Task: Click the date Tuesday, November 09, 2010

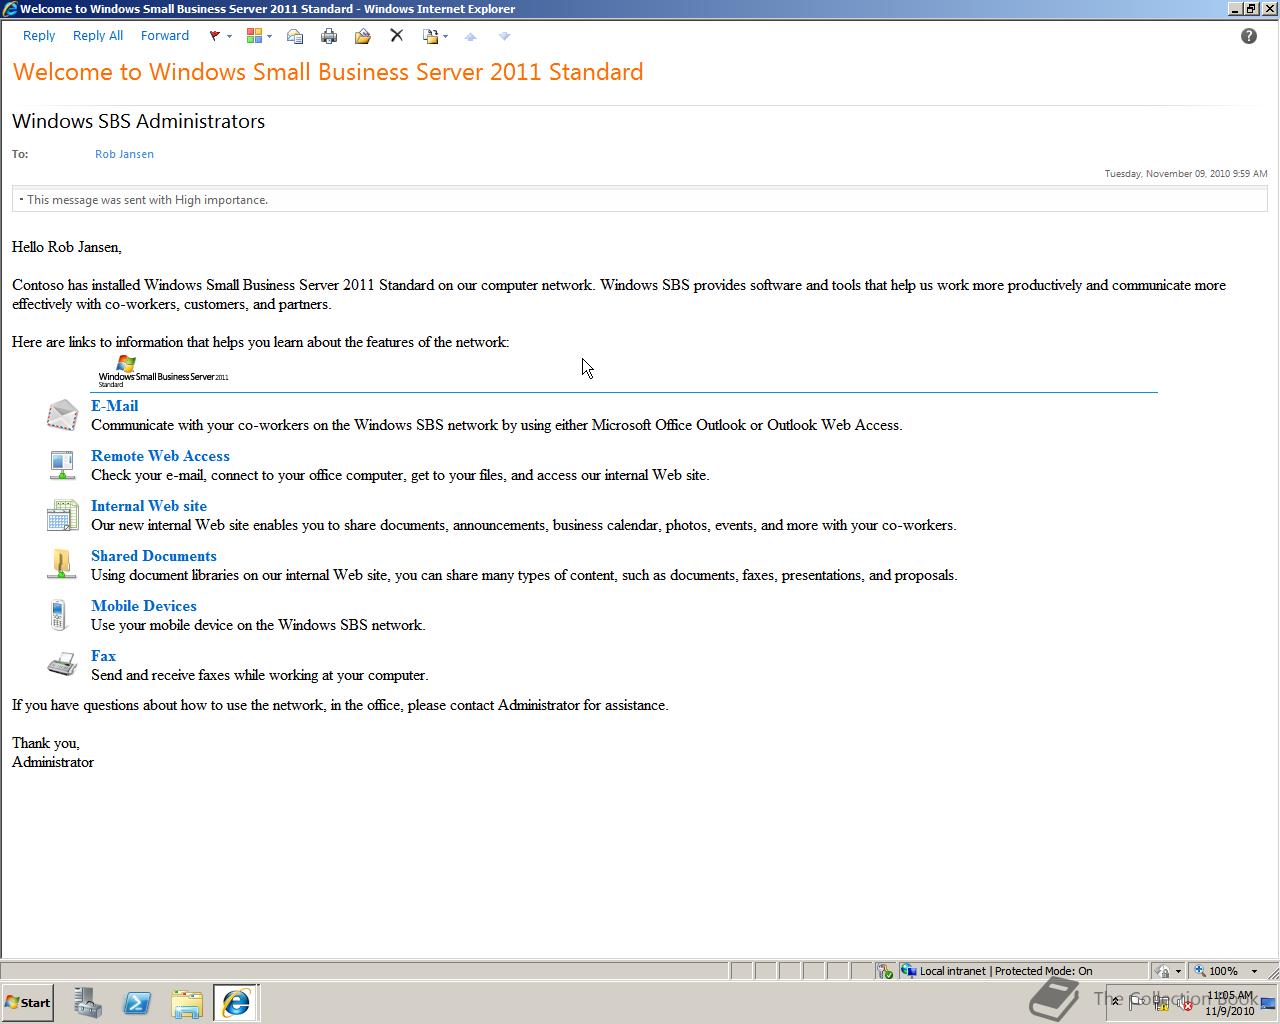Action: click(x=1186, y=173)
